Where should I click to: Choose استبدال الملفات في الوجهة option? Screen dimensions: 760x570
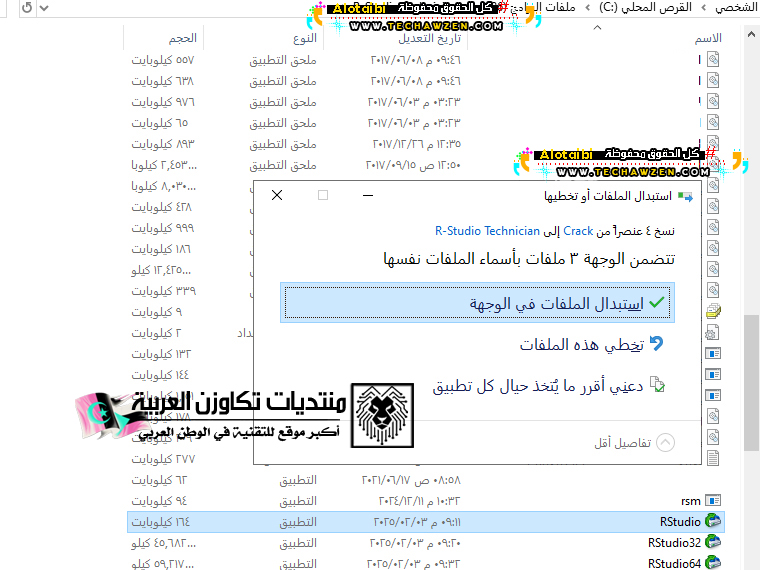[477, 303]
